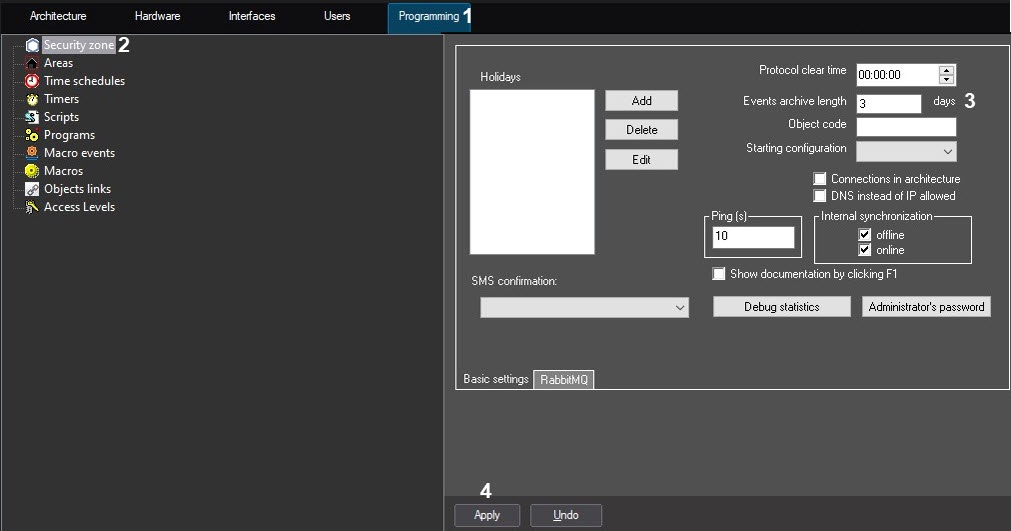Open the Hardware tab
Viewport: 1011px width, 531px height.
point(157,16)
